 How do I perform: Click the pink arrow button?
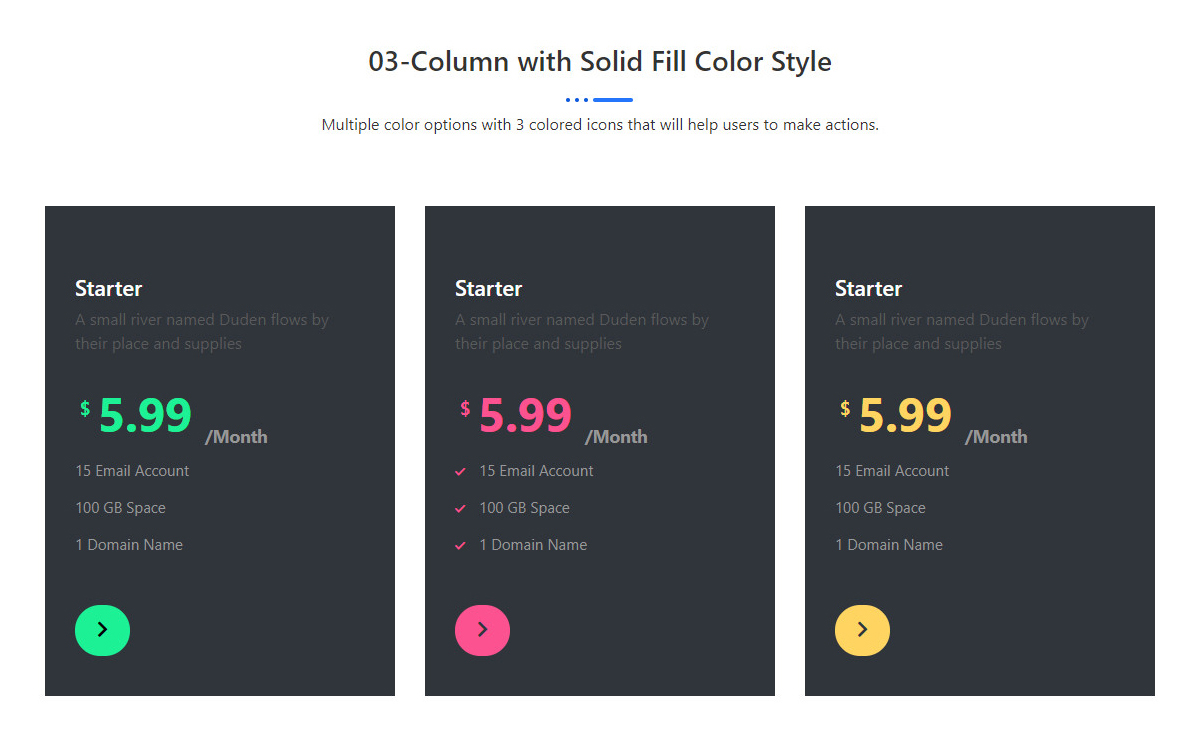coord(482,630)
